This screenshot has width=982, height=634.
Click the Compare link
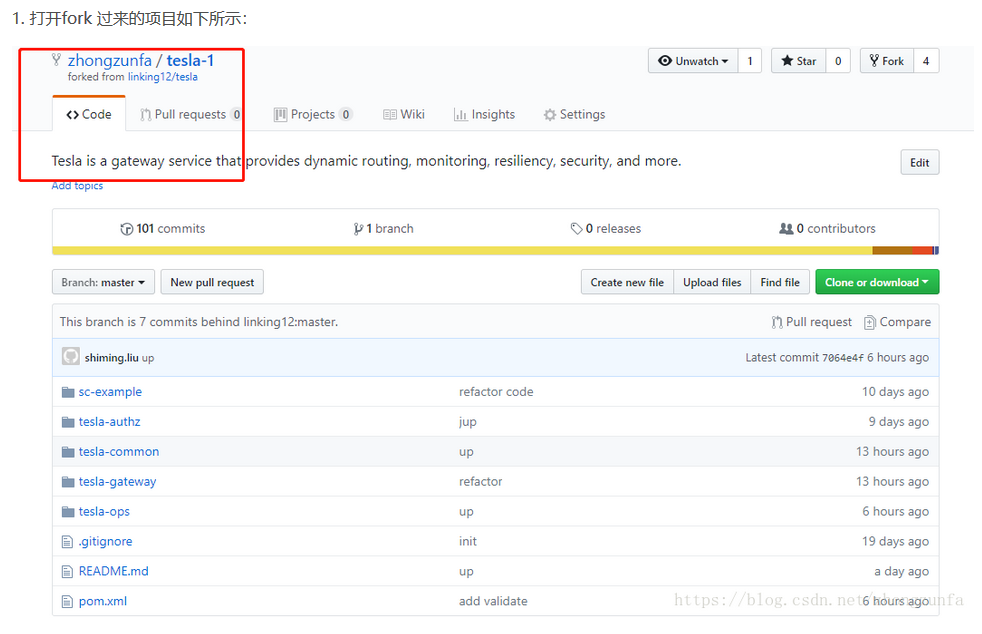click(897, 322)
